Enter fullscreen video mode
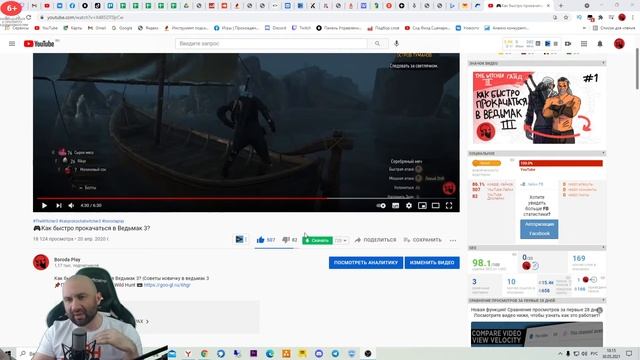The height and width of the screenshot is (360, 640). point(449,206)
